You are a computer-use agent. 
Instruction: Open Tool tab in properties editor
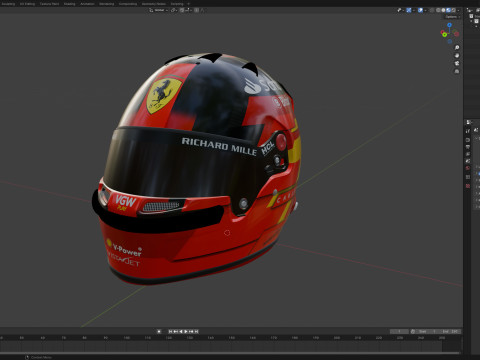(468, 131)
